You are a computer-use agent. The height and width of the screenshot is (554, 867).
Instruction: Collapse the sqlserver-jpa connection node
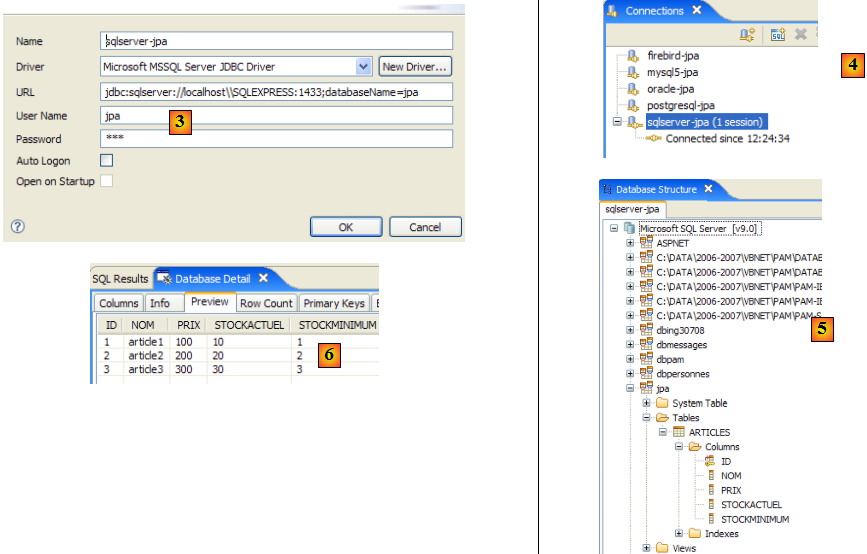pos(617,121)
